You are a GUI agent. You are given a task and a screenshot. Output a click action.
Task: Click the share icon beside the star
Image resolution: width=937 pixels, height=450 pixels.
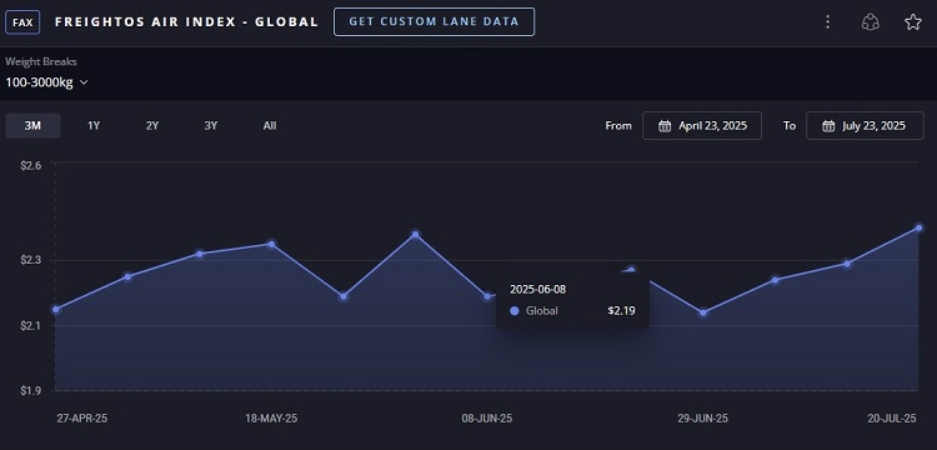(x=870, y=22)
